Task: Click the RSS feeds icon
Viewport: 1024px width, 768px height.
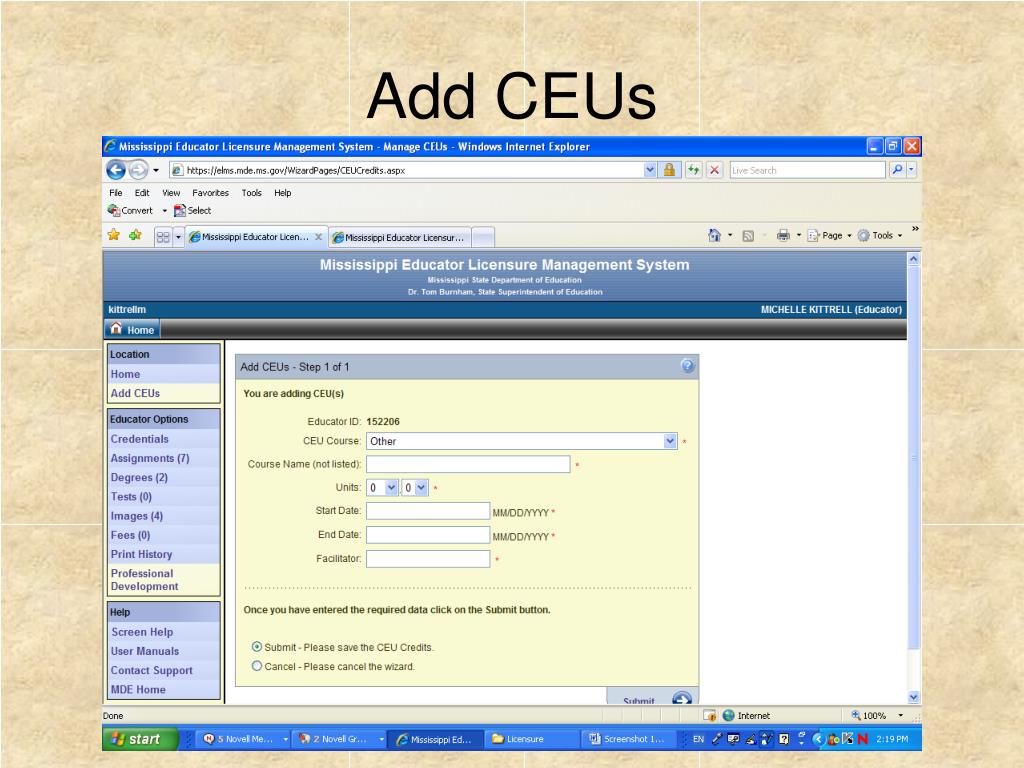Action: coord(748,236)
